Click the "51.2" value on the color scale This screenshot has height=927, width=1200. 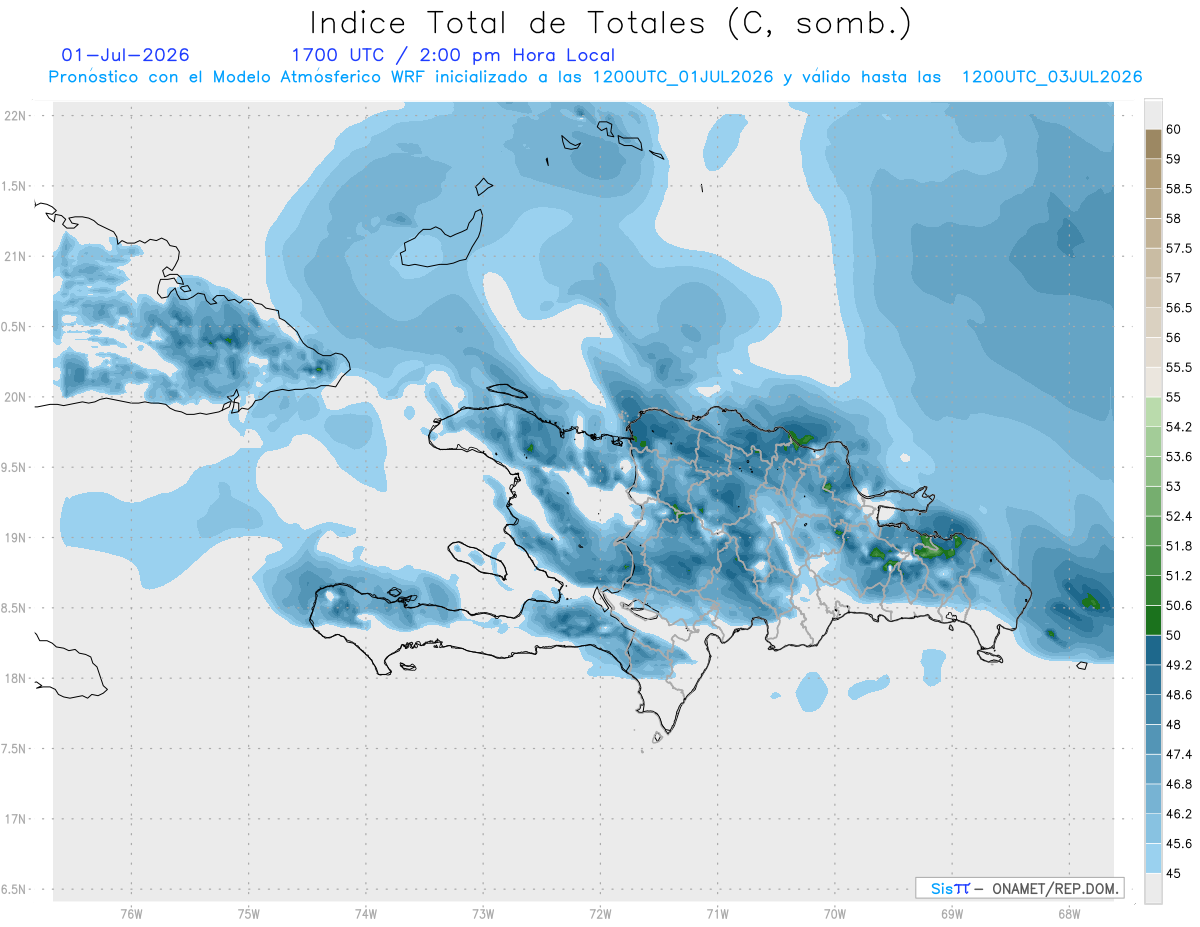tap(1178, 575)
